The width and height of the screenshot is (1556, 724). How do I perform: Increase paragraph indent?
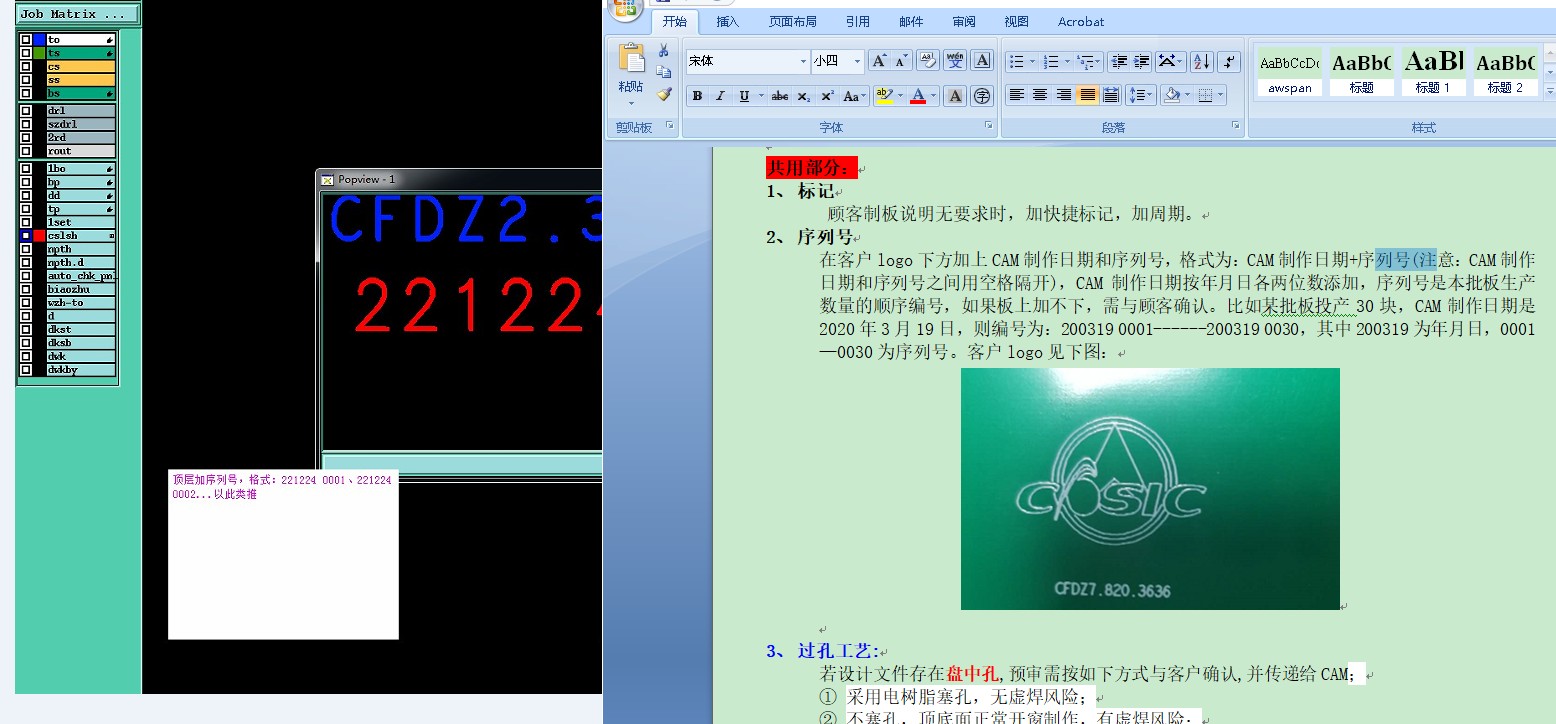(x=1141, y=61)
